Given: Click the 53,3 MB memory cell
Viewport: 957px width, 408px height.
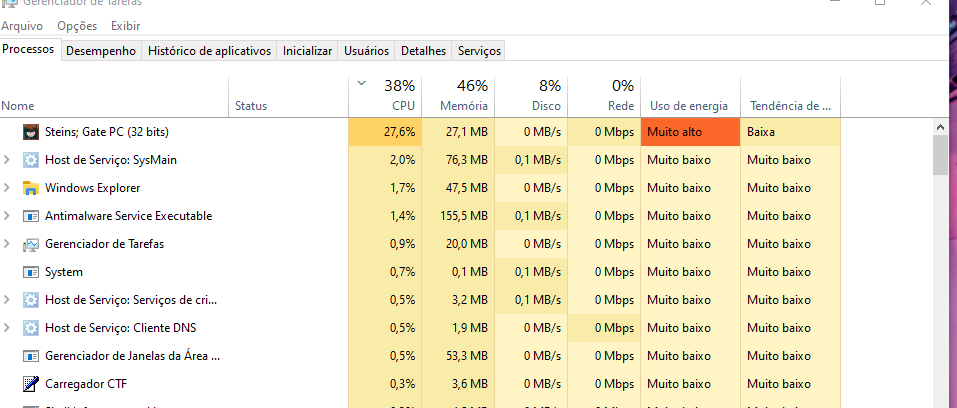Looking at the screenshot, I should click(x=458, y=356).
